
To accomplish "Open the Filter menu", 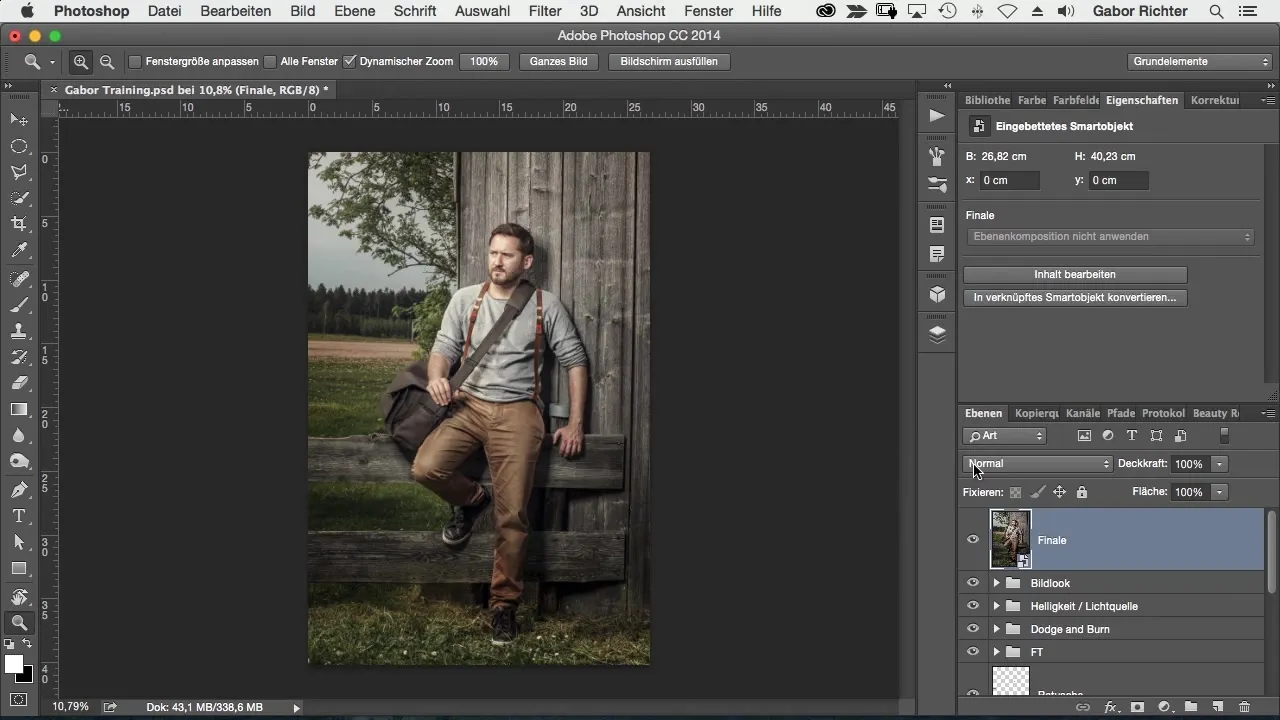I will pyautogui.click(x=545, y=11).
